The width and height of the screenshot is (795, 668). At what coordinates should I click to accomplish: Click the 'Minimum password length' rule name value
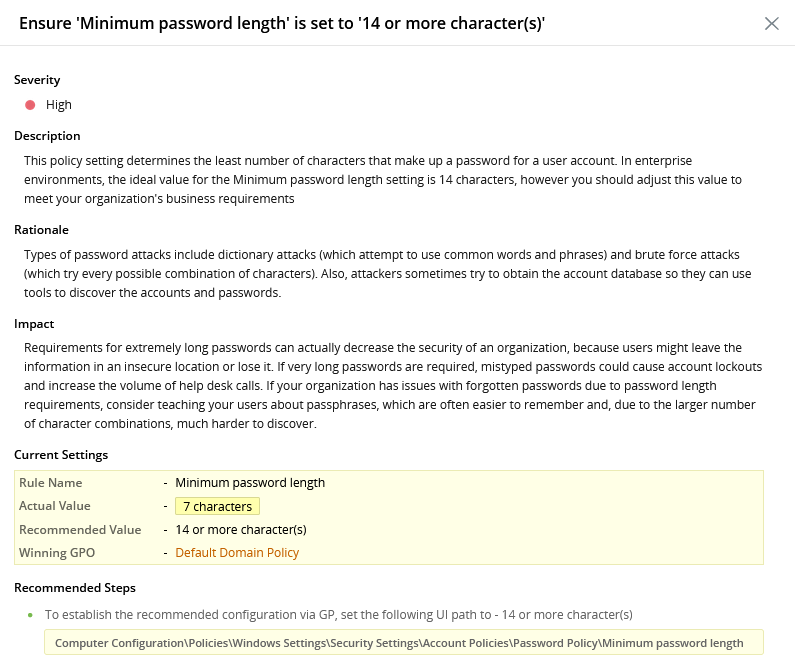pos(250,483)
